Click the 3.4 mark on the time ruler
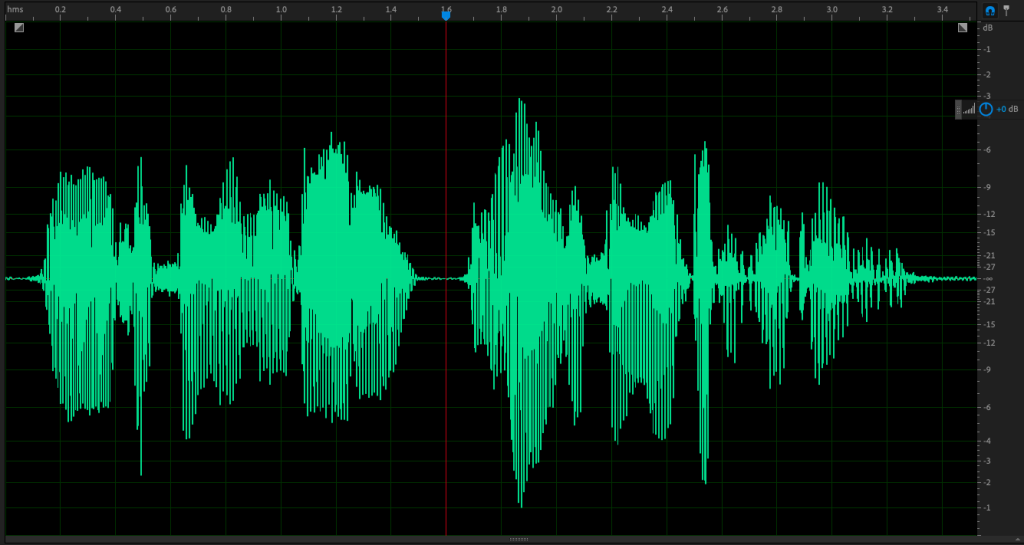Image resolution: width=1024 pixels, height=545 pixels. tap(942, 10)
